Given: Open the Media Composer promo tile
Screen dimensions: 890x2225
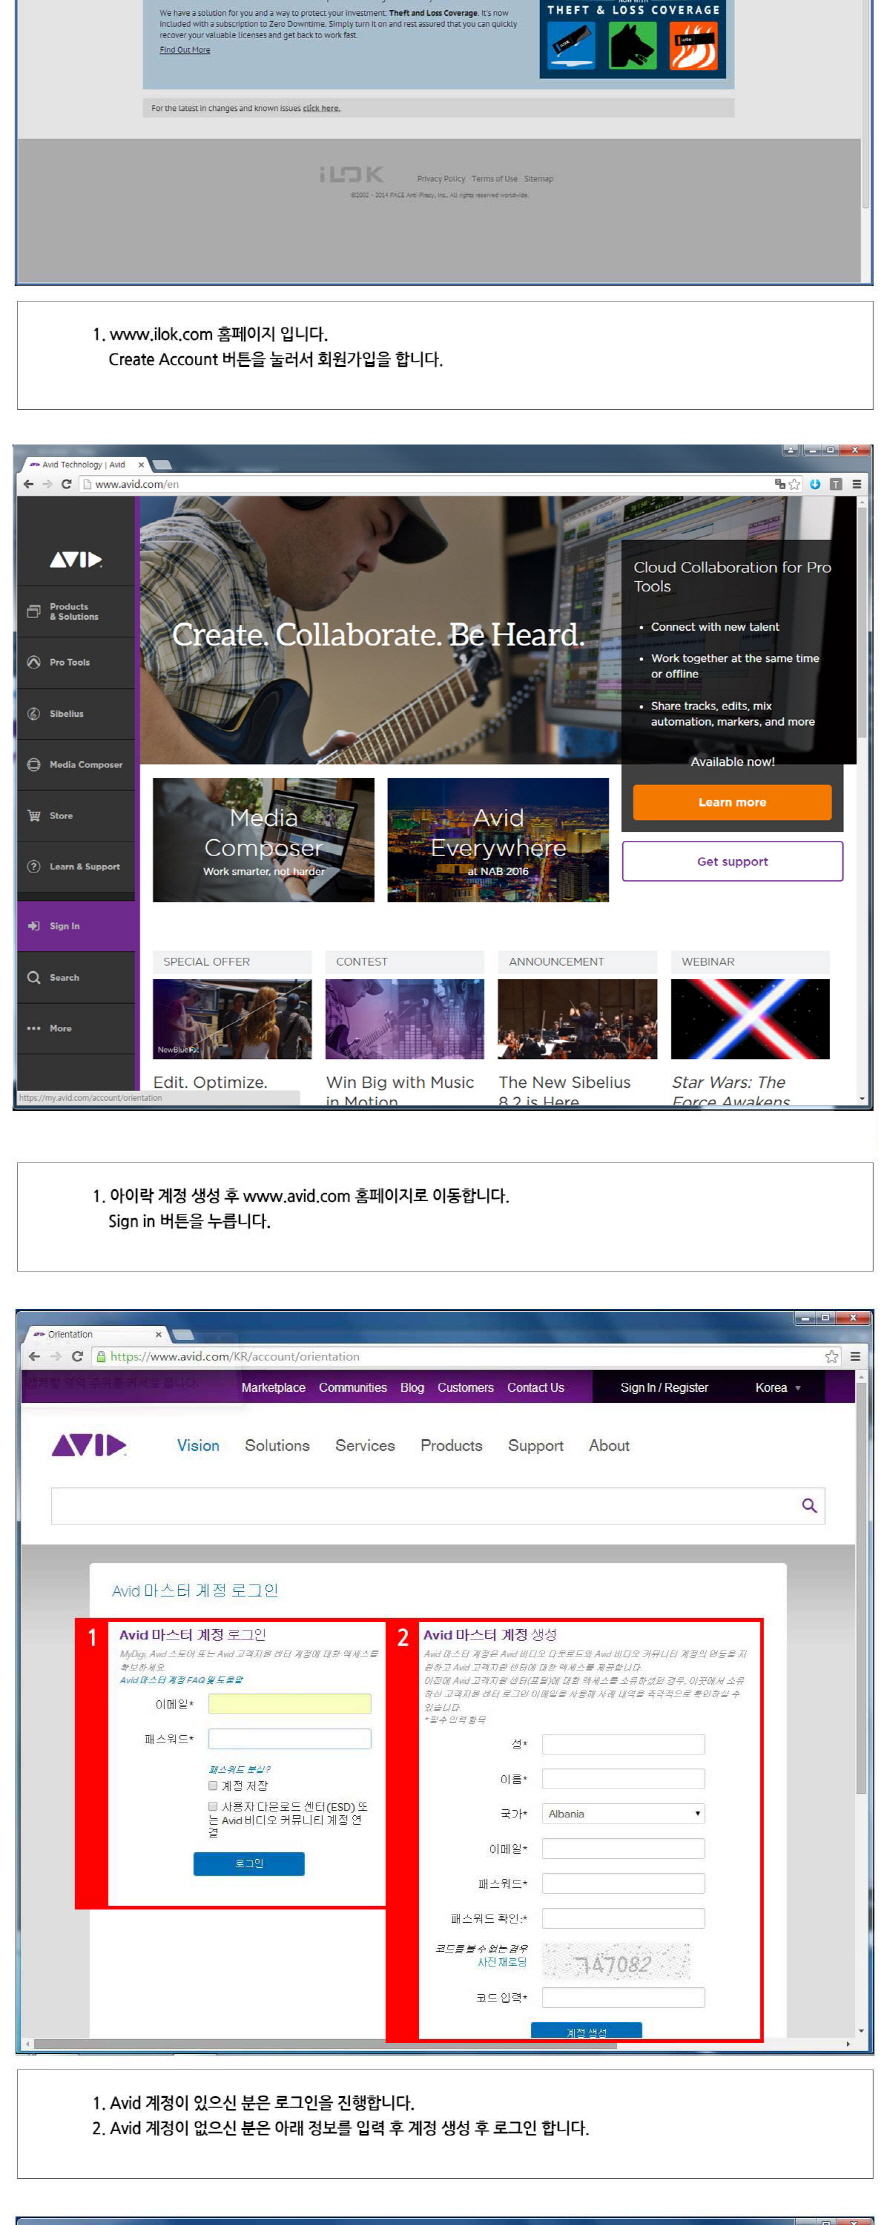Looking at the screenshot, I should coord(264,840).
